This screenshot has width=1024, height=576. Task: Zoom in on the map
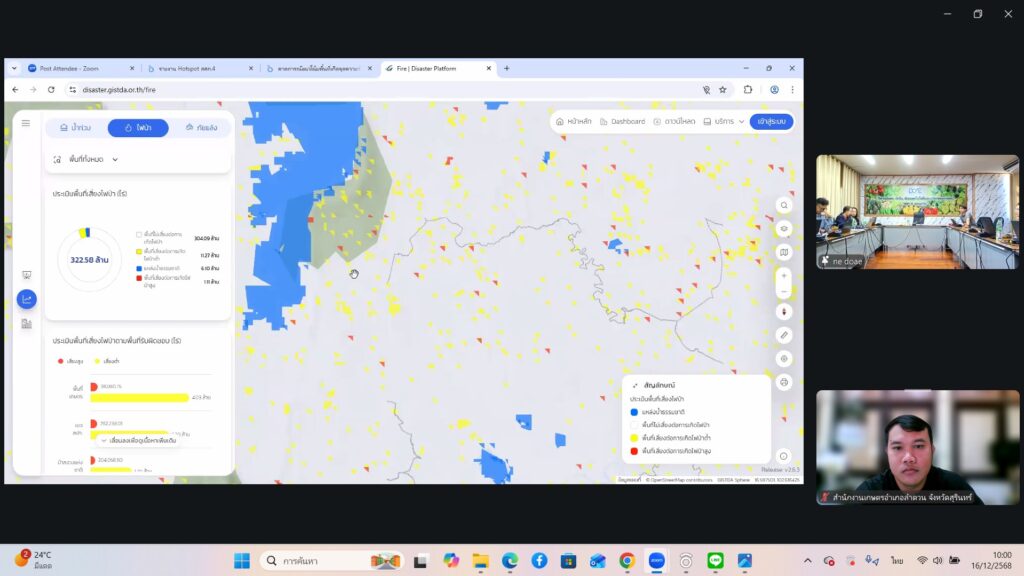[784, 275]
